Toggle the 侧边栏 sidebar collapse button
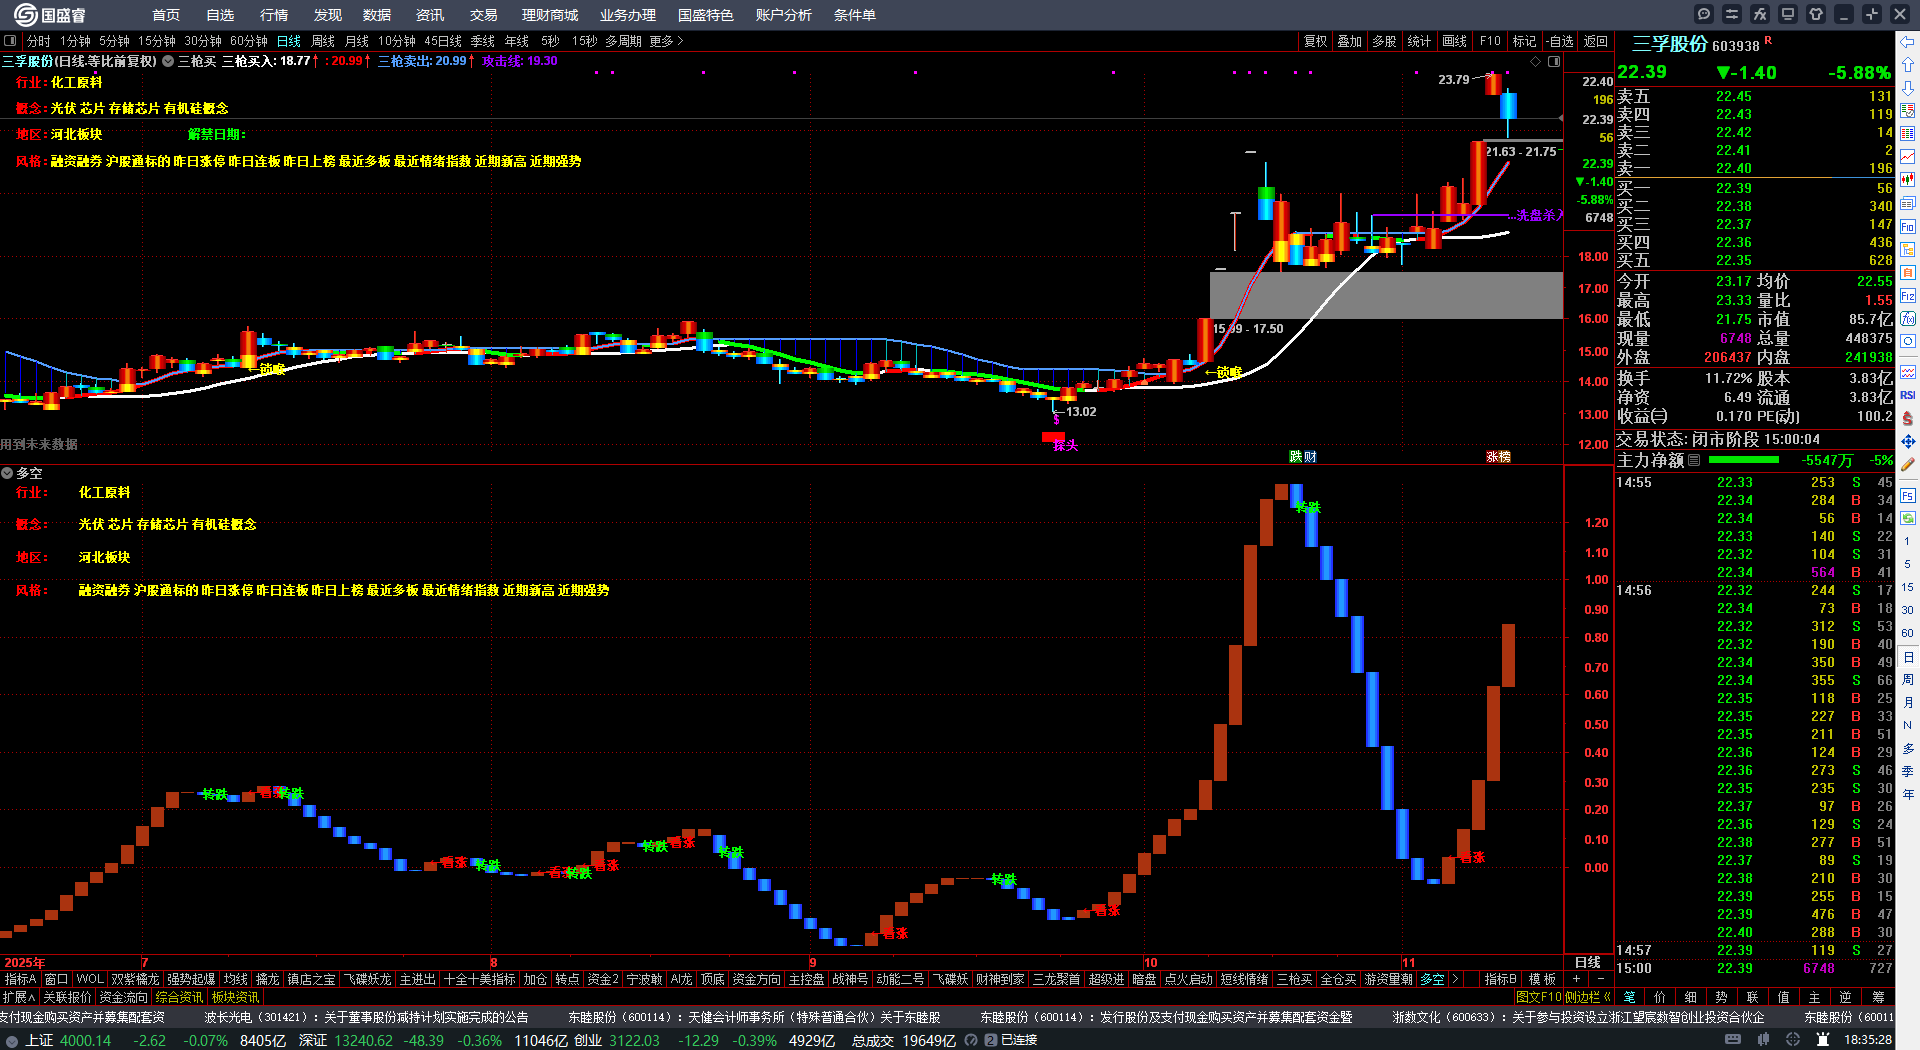The image size is (1920, 1050). click(x=1583, y=997)
